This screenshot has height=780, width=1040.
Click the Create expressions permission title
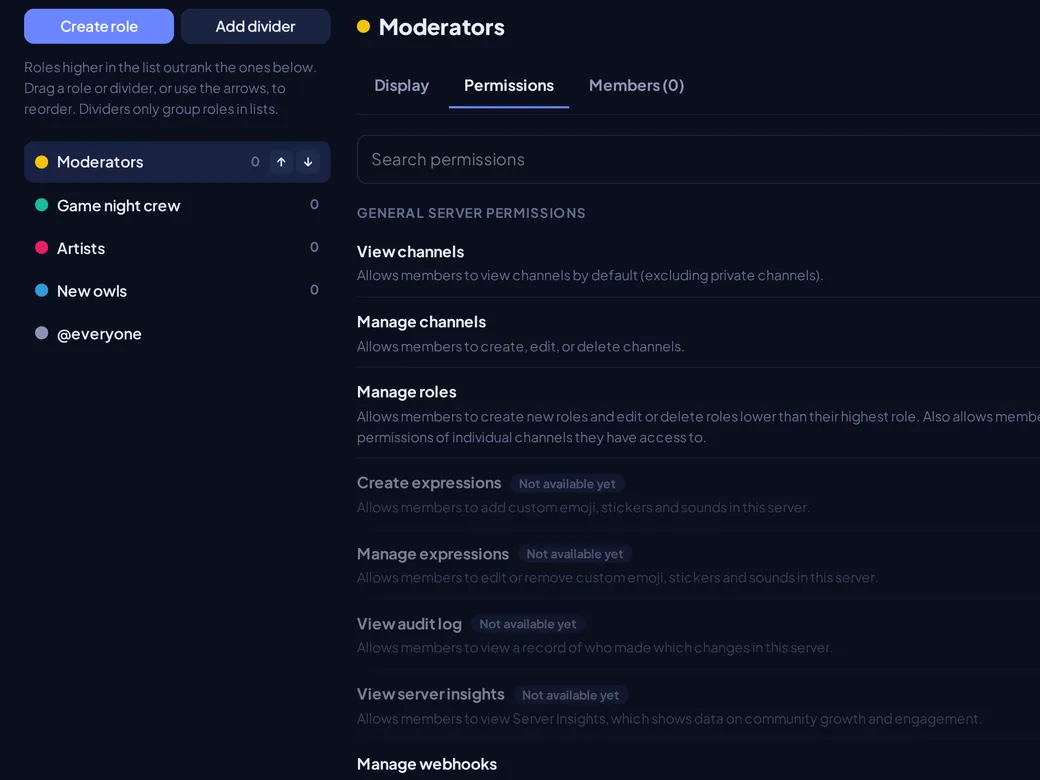click(x=429, y=483)
